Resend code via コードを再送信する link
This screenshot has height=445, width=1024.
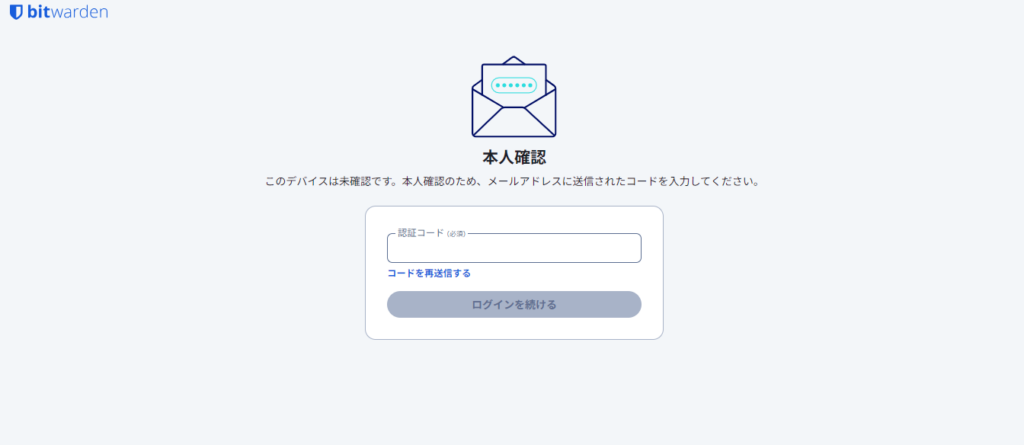pos(429,273)
